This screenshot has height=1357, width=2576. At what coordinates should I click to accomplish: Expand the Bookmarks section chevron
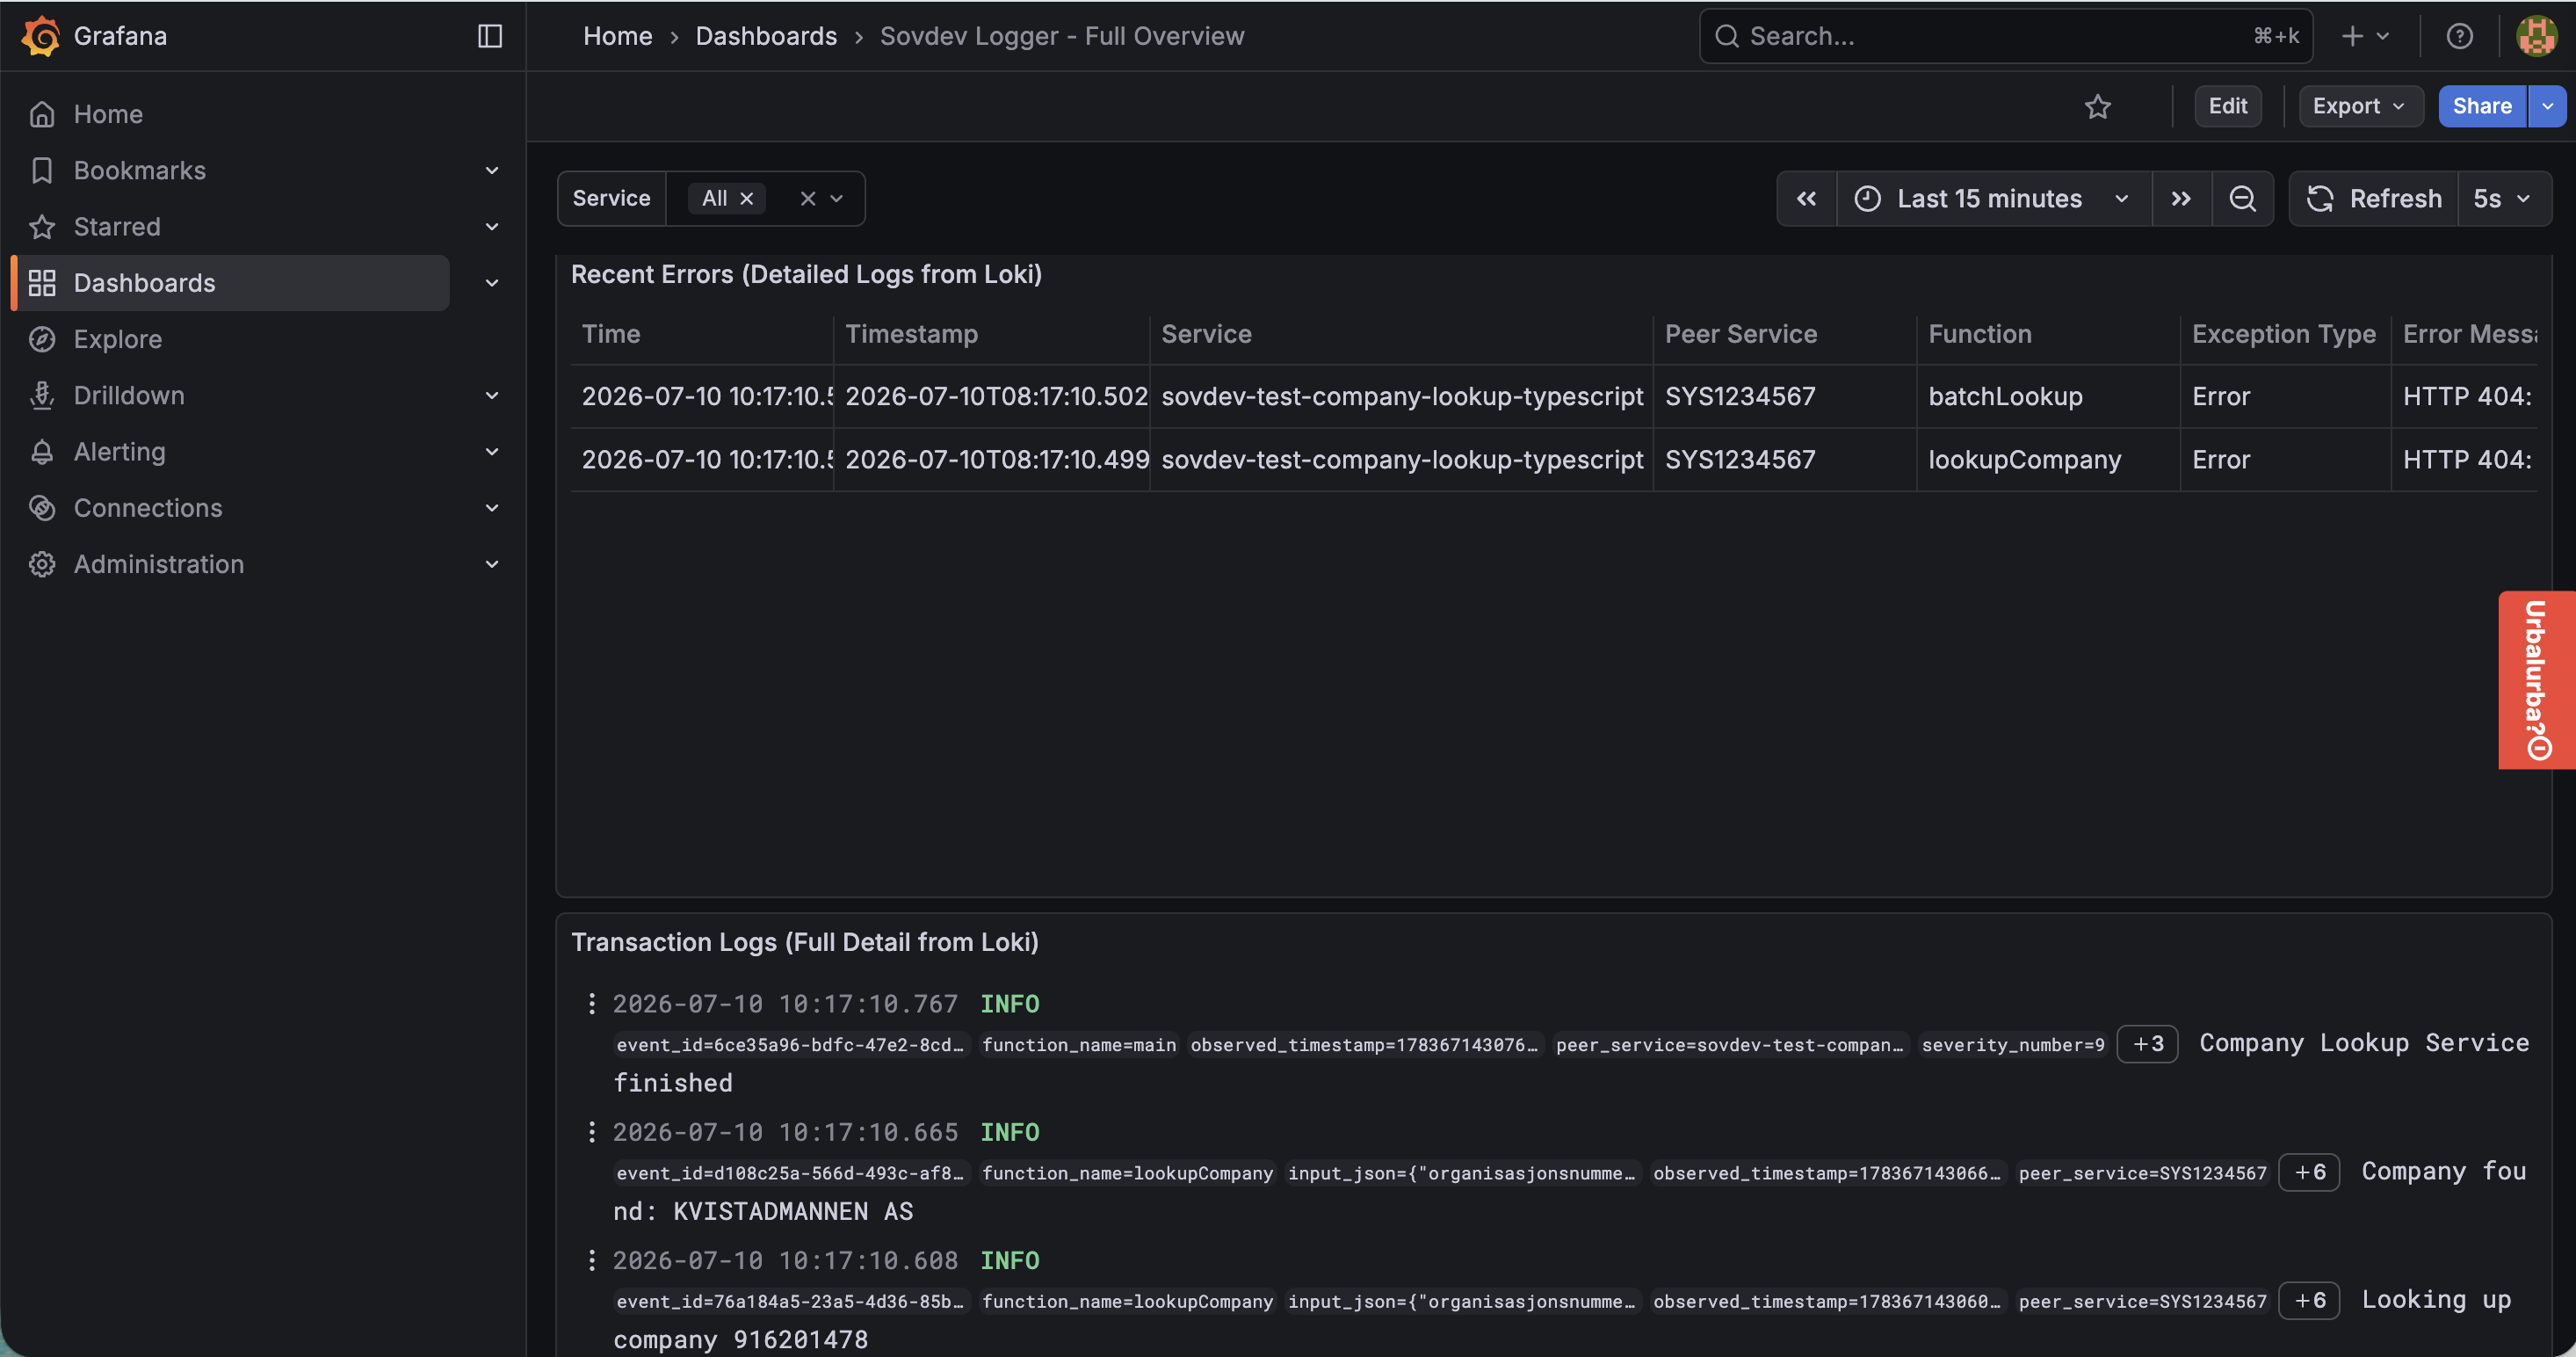(x=492, y=170)
